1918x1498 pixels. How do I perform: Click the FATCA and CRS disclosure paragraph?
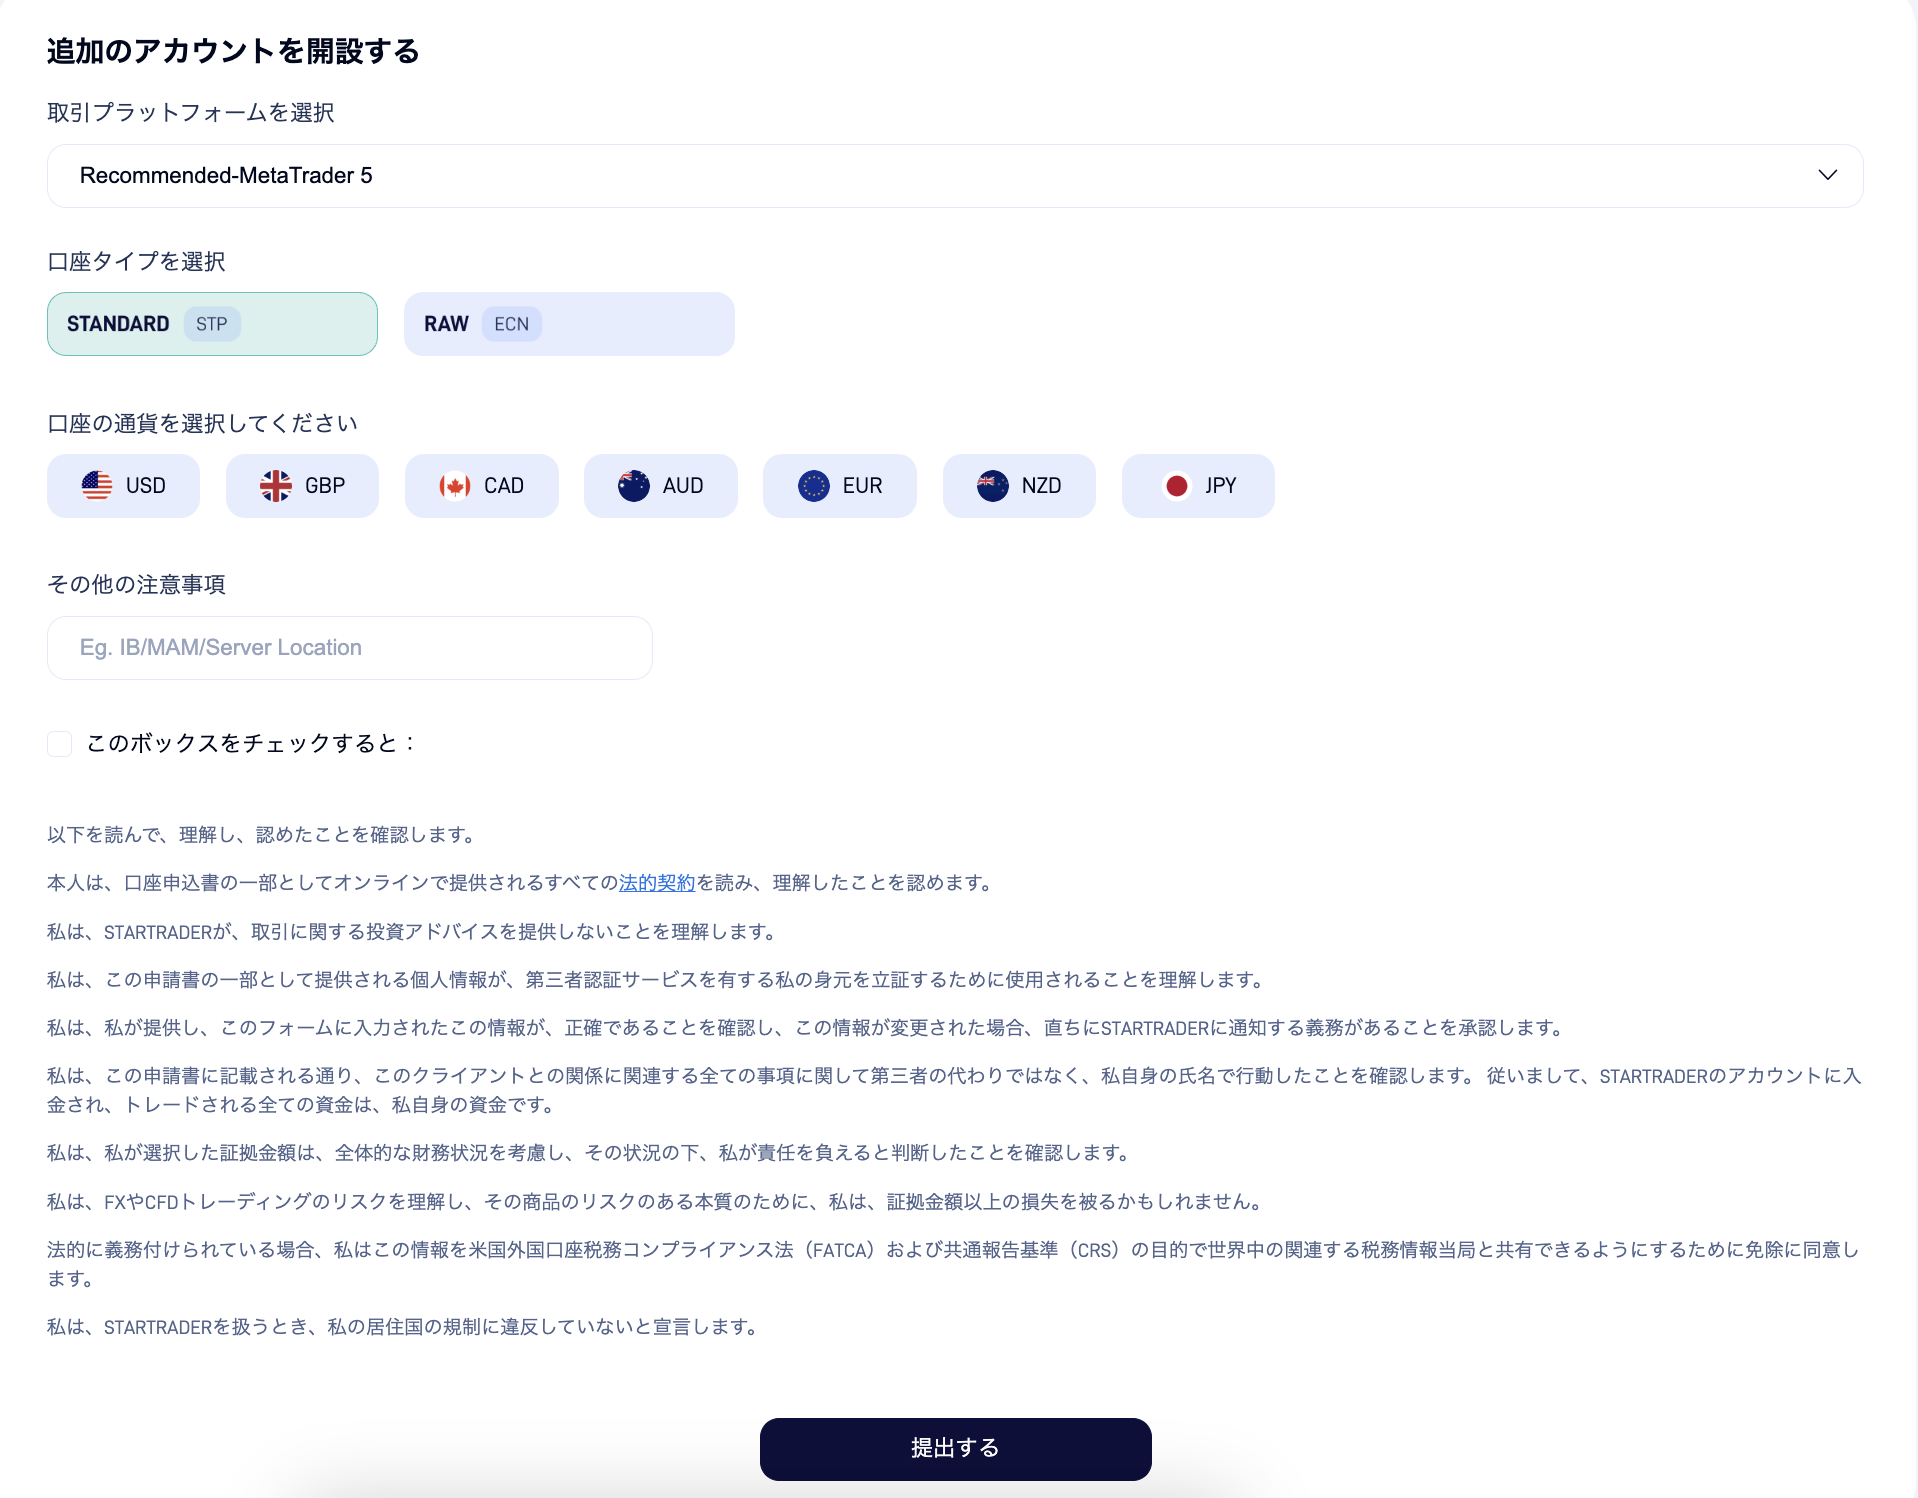click(x=954, y=1264)
